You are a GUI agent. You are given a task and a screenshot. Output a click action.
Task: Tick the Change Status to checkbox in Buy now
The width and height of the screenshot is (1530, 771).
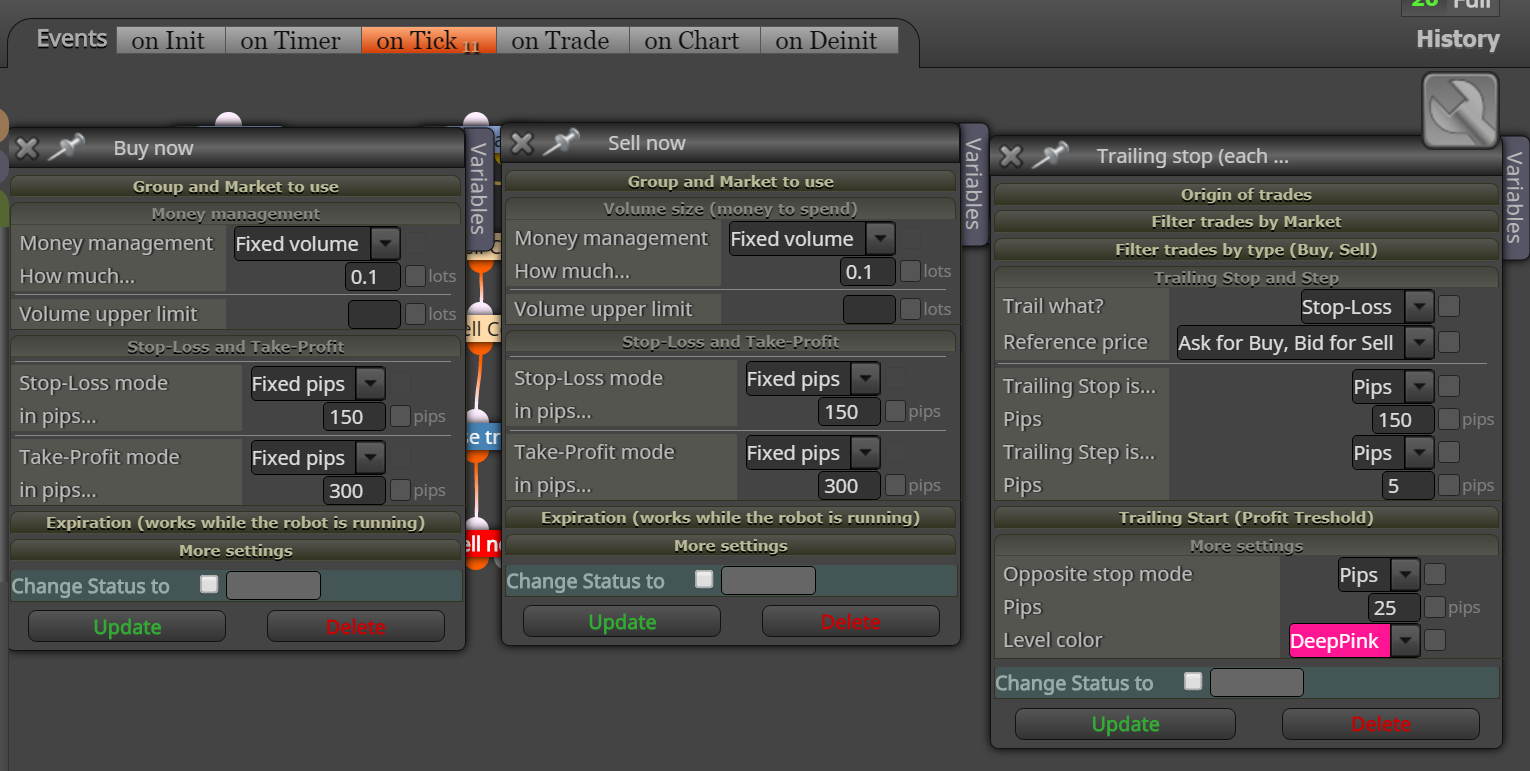pos(208,584)
